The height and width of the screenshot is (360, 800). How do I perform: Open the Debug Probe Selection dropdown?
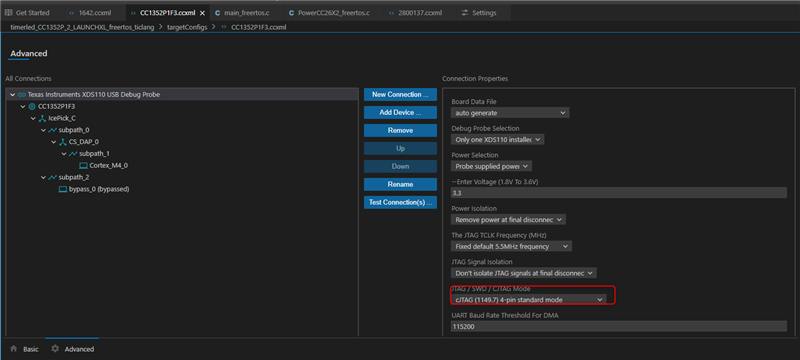point(497,139)
